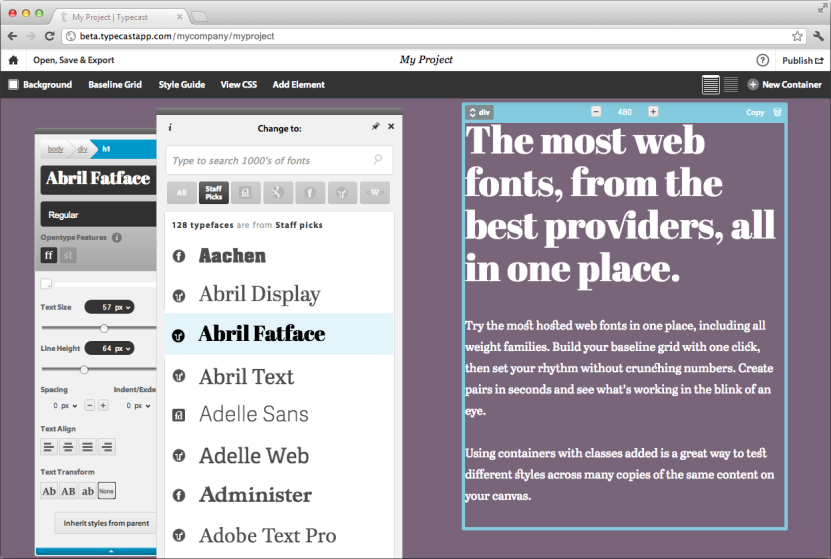The image size is (831, 559).
Task: Toggle the st ligatures feature
Action: (68, 255)
